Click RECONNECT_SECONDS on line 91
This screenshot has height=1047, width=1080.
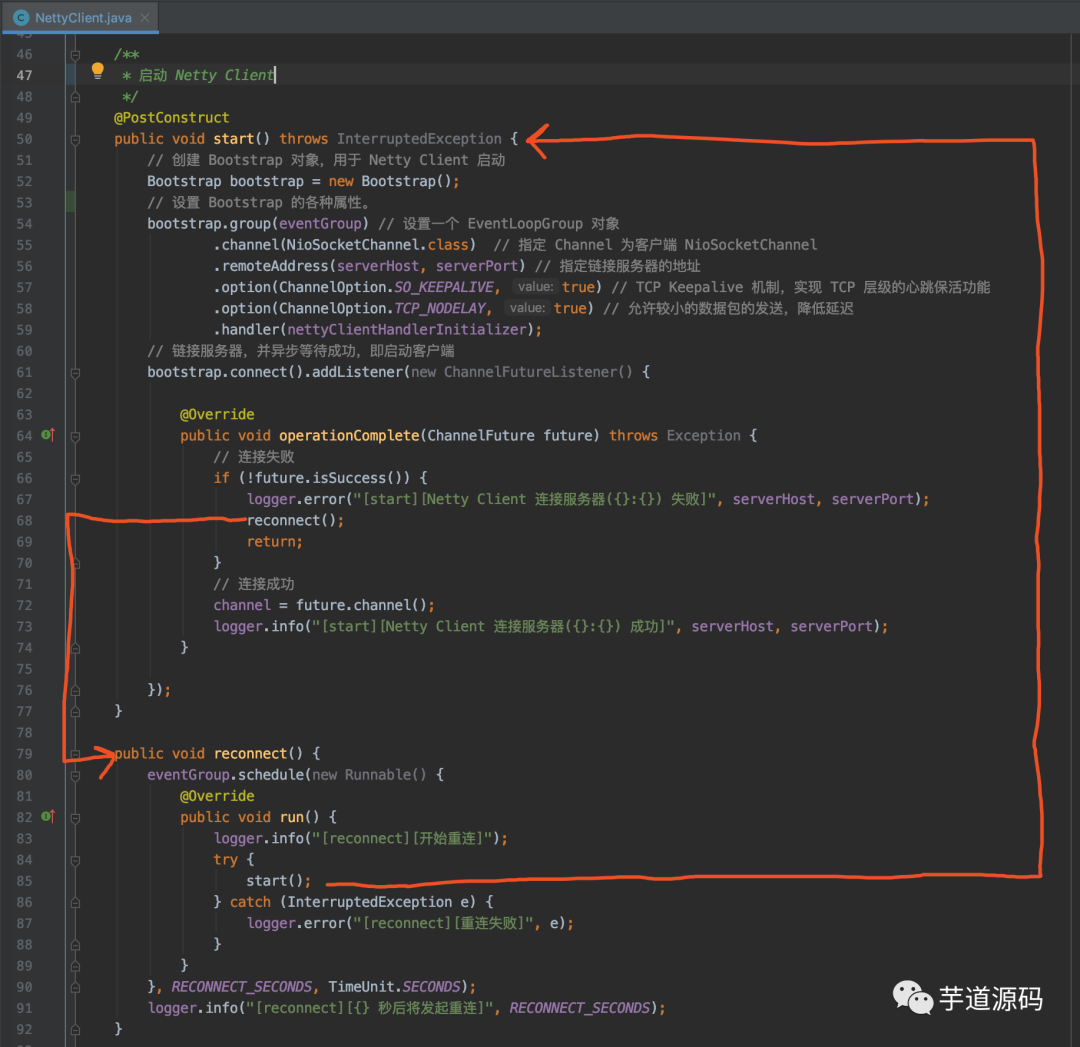pyautogui.click(x=579, y=1008)
